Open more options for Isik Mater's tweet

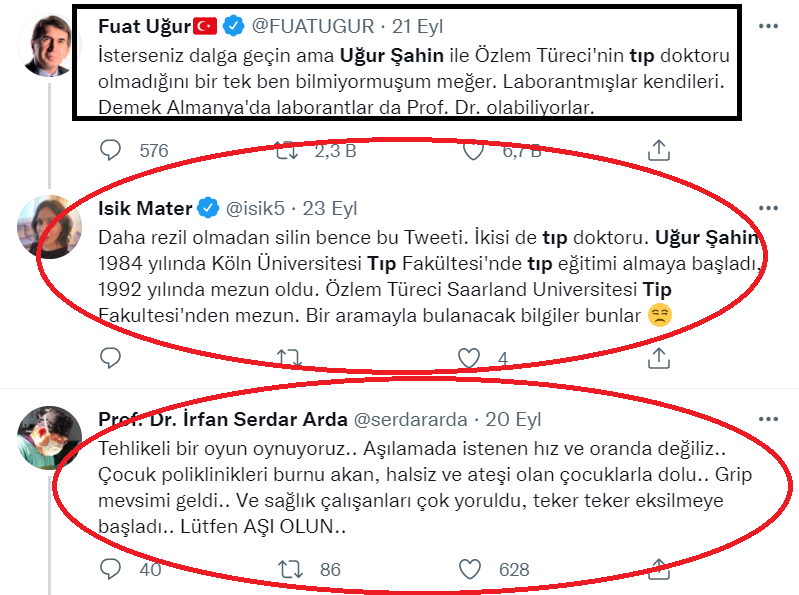tap(767, 209)
